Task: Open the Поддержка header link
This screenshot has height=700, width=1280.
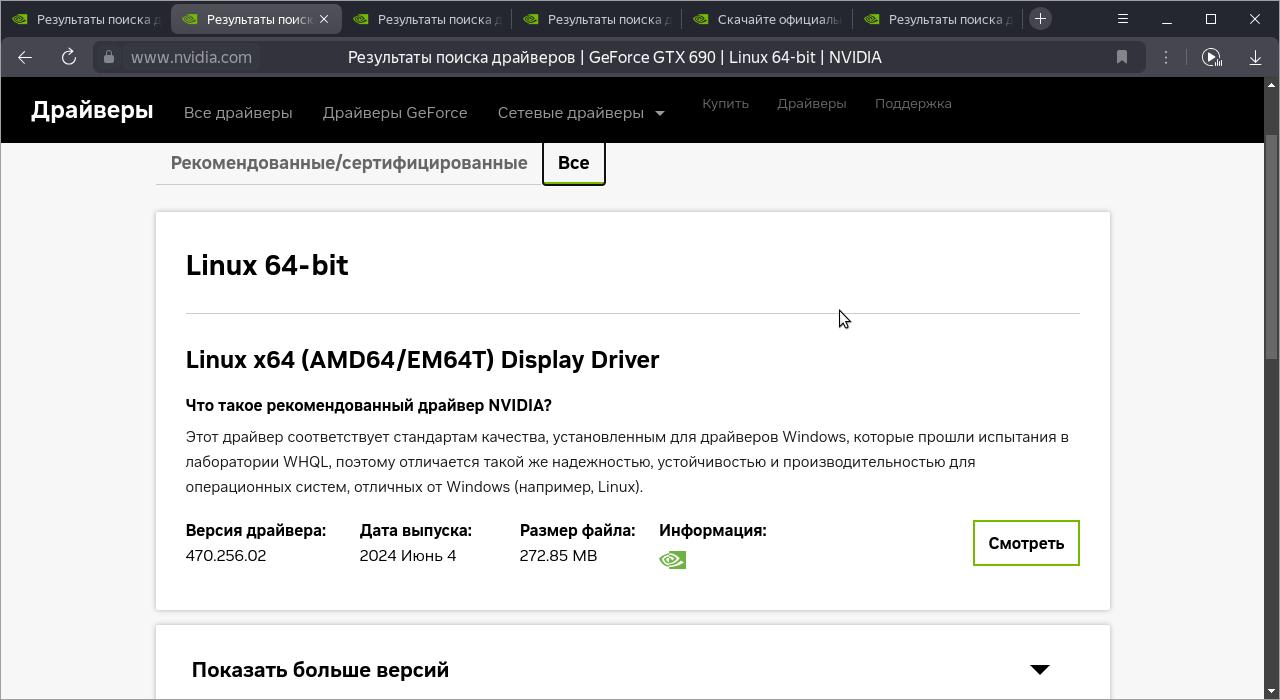Action: [913, 103]
